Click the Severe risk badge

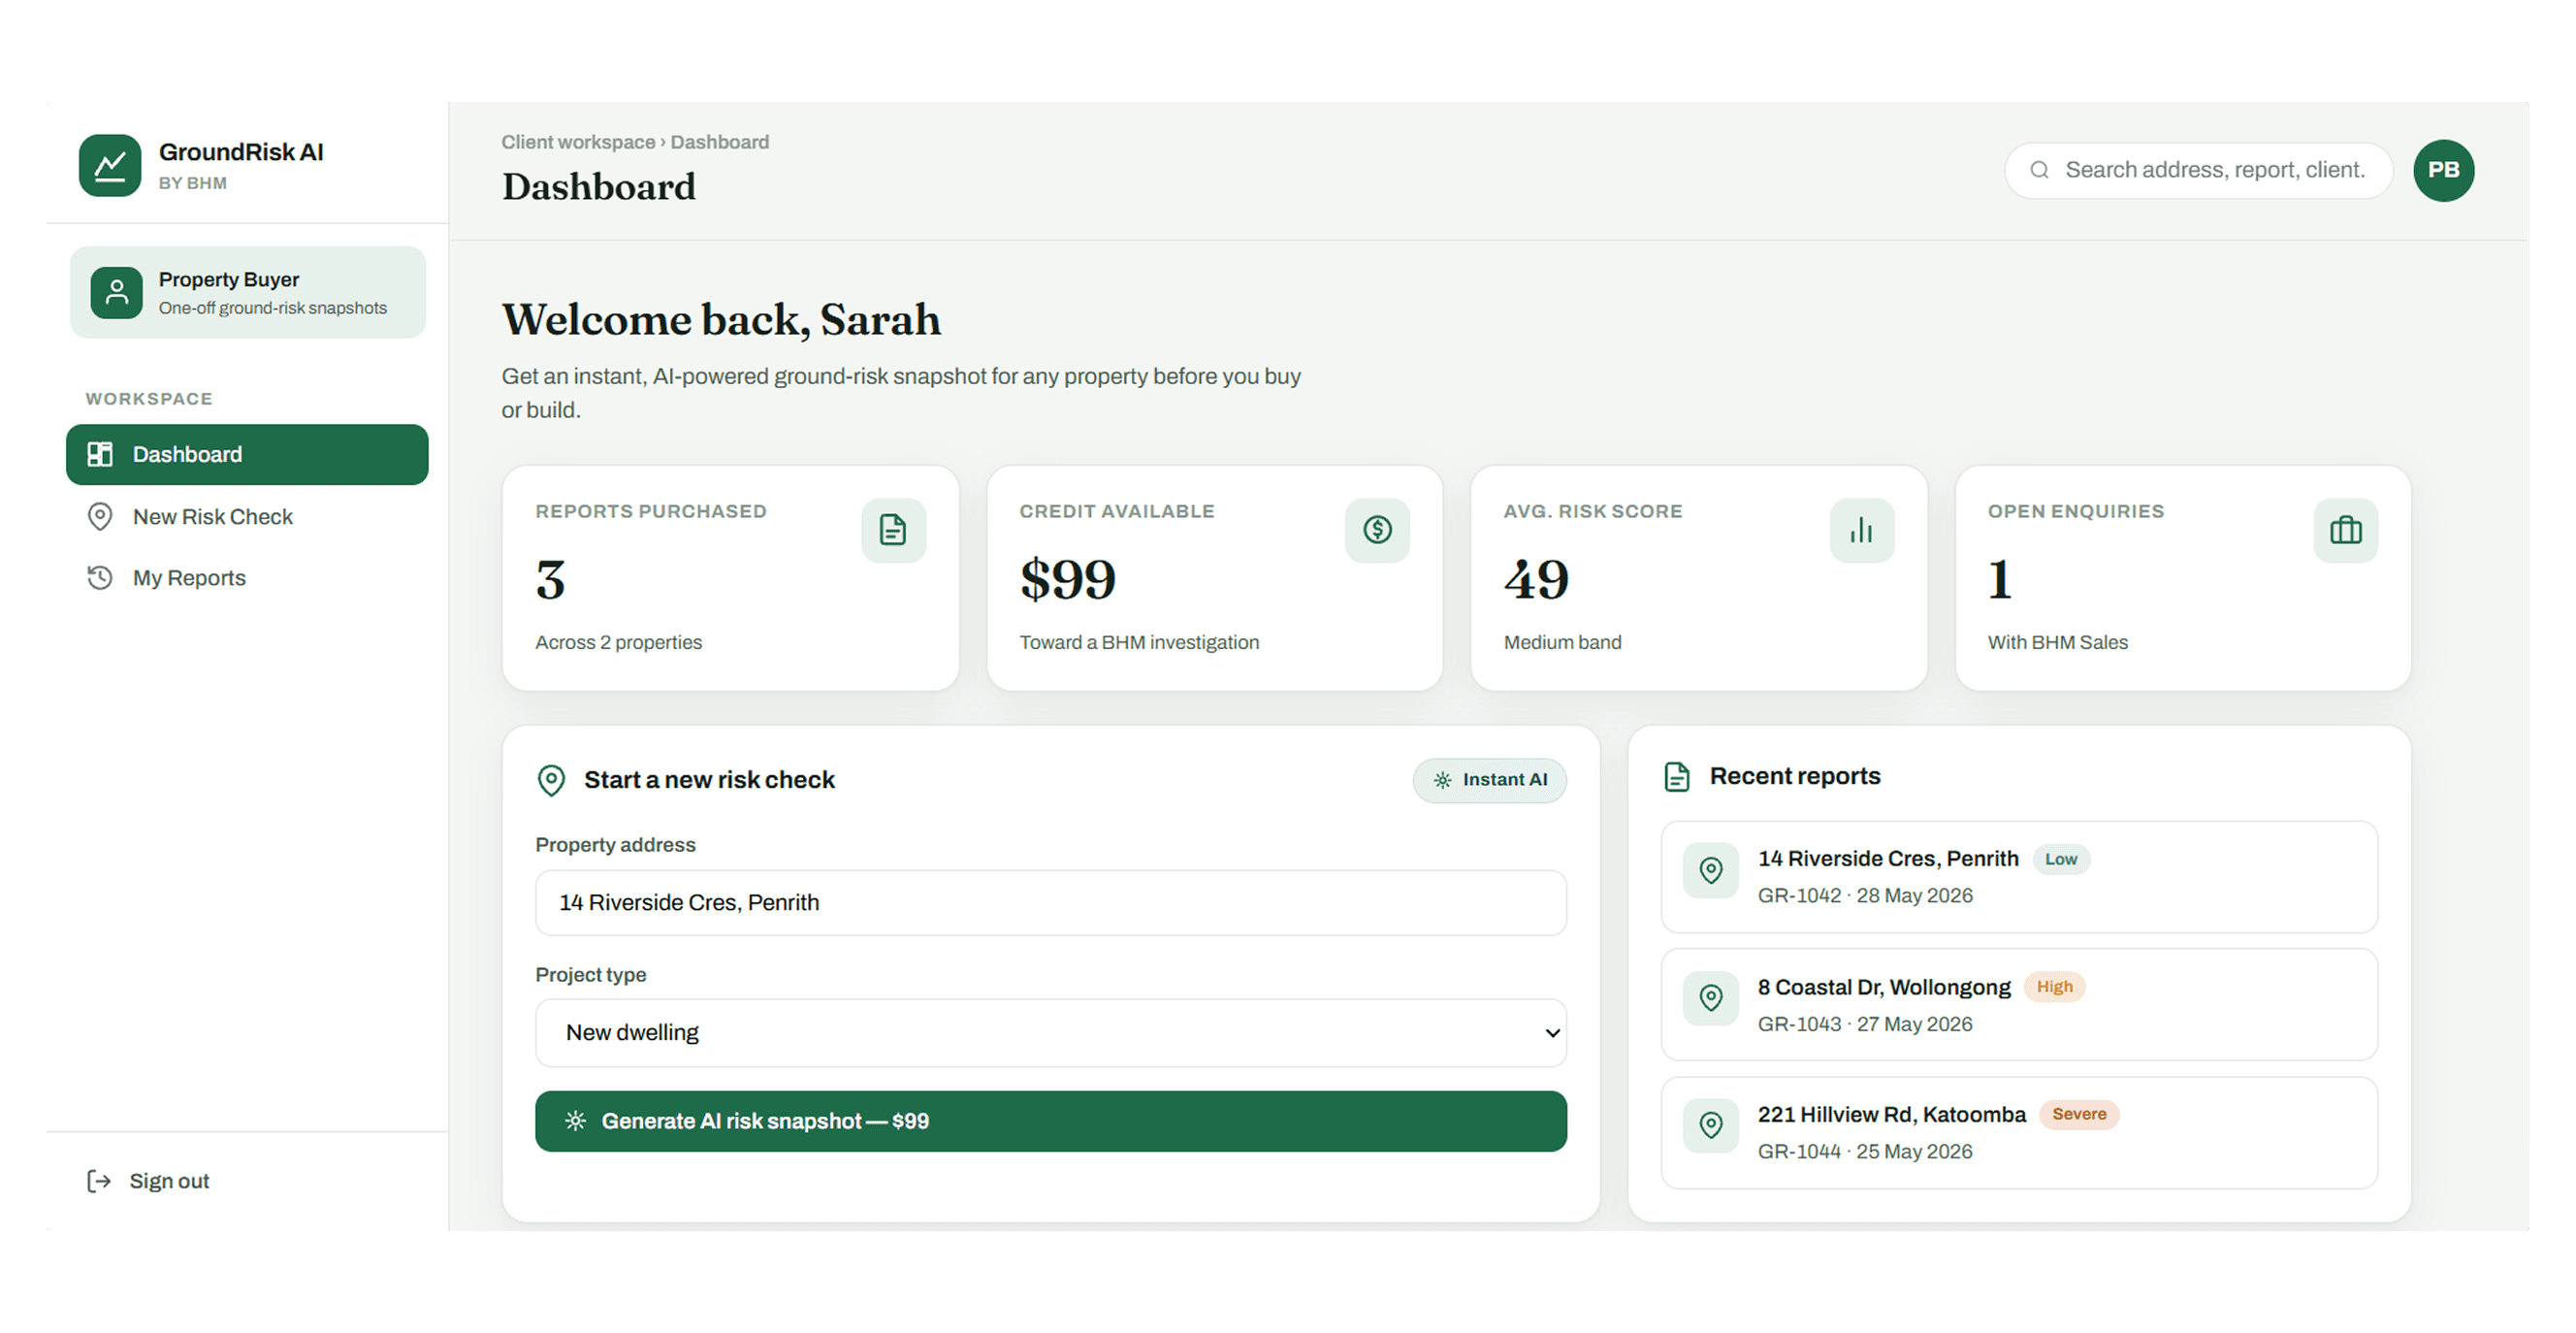(2078, 1114)
